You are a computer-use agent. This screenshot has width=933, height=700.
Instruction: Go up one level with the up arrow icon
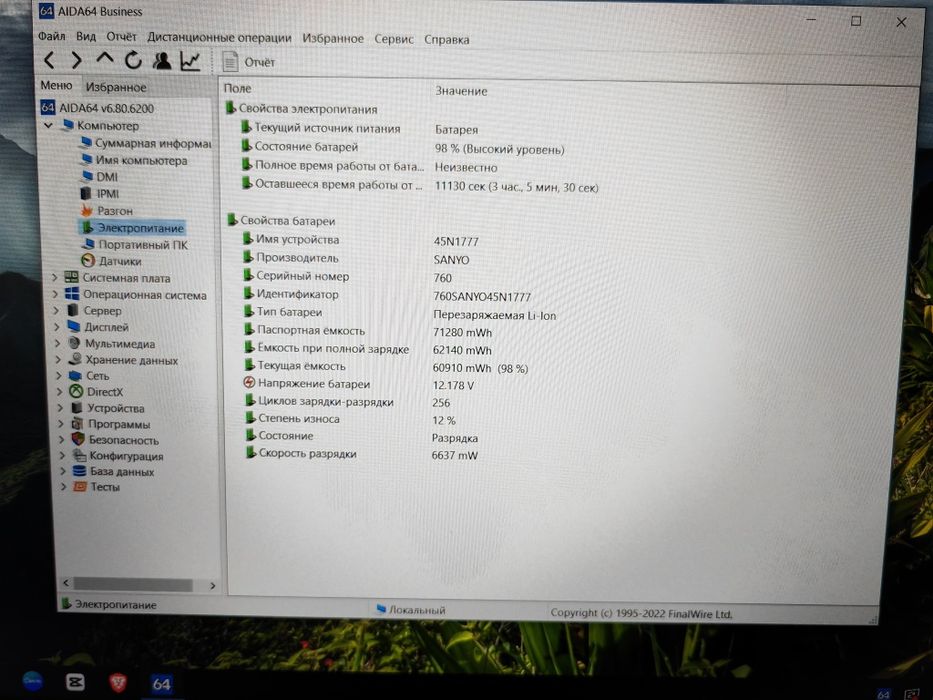[x=104, y=59]
